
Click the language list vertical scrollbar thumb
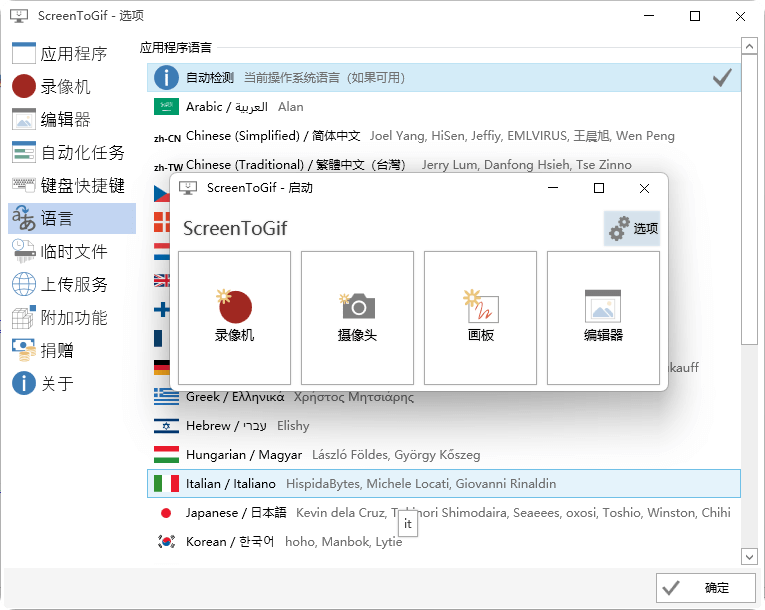tap(749, 200)
